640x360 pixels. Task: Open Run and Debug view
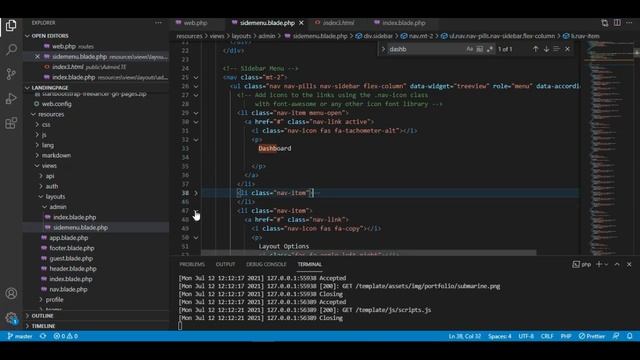pos(11,98)
